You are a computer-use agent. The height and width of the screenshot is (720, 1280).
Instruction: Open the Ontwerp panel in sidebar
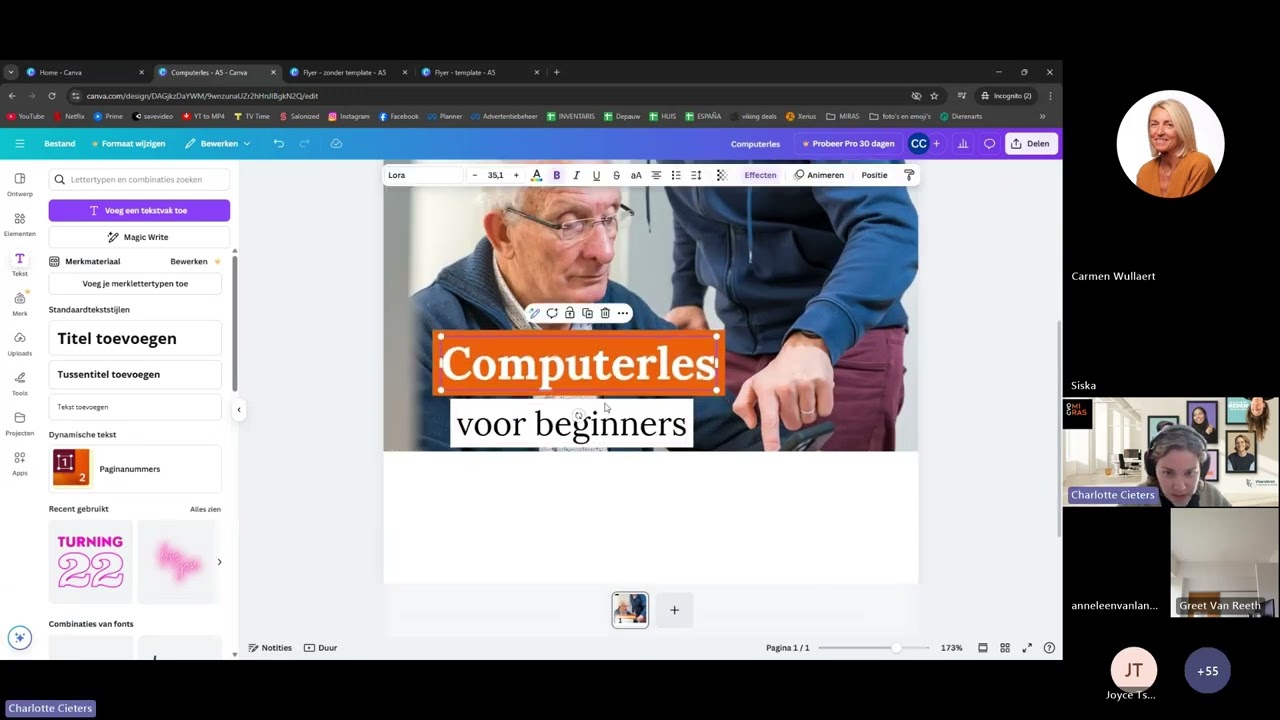[x=19, y=184]
